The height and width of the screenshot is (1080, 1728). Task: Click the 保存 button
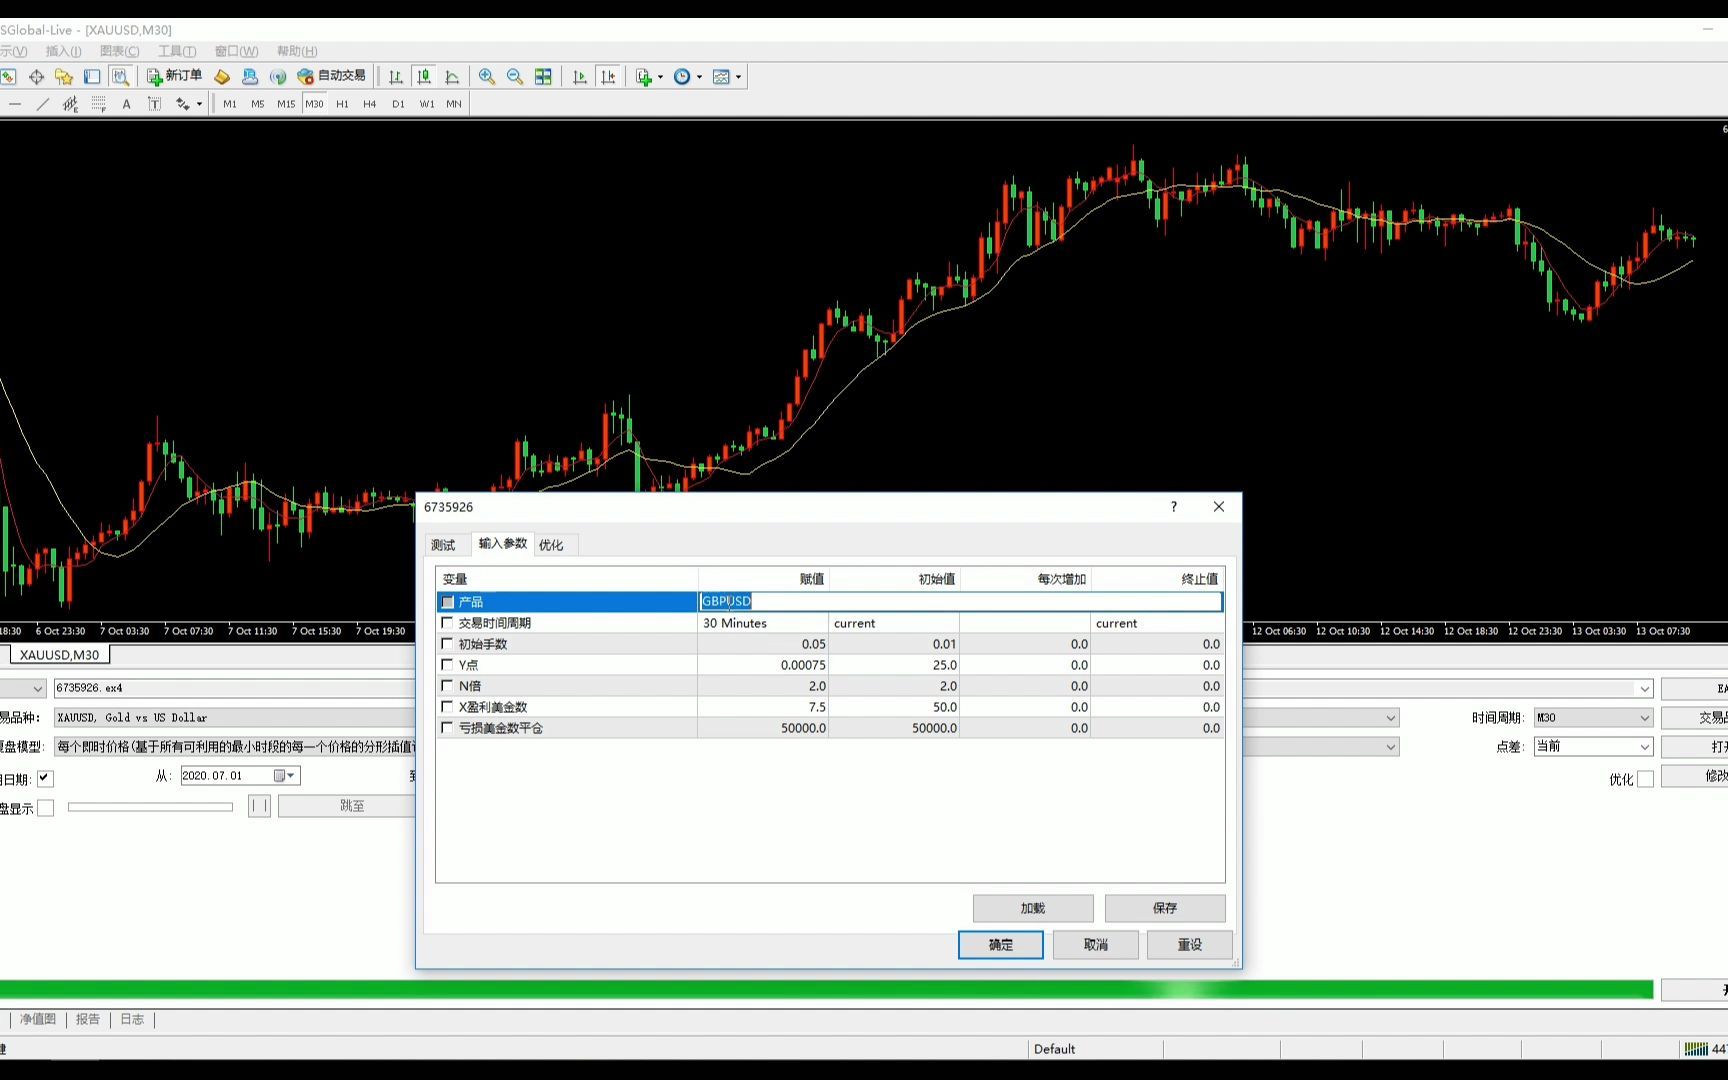(1165, 908)
